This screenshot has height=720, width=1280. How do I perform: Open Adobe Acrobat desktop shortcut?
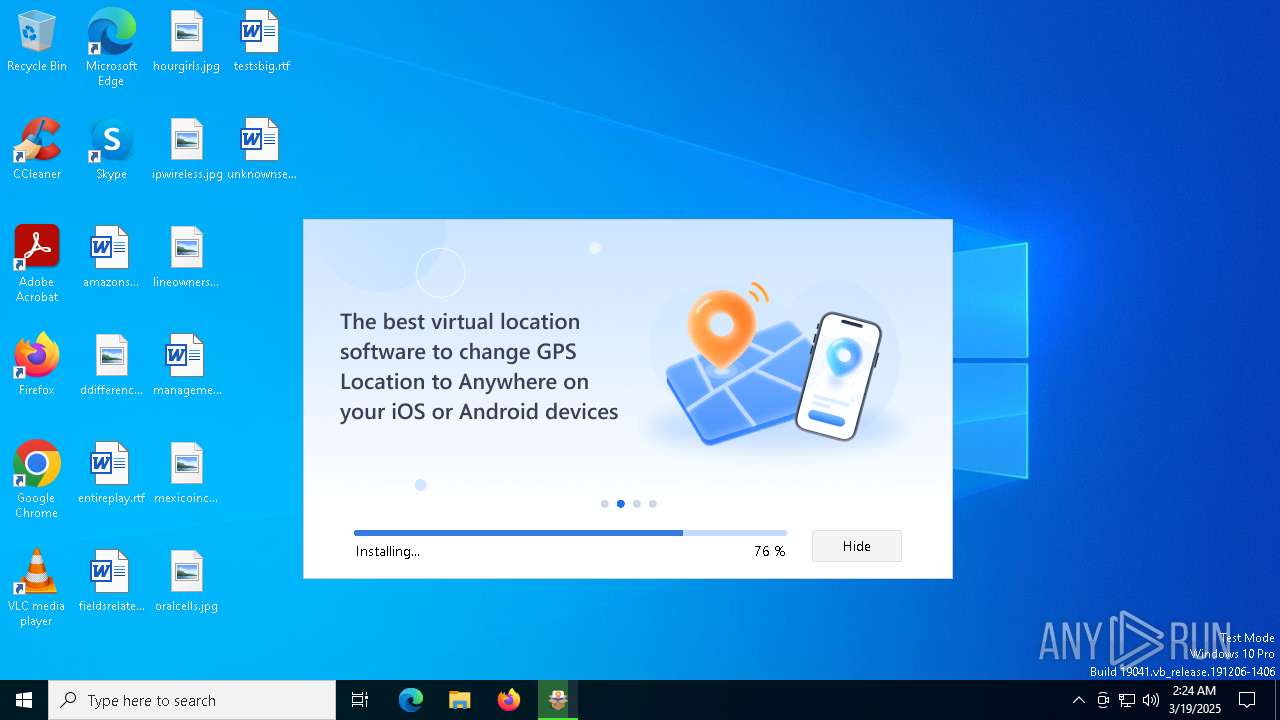[x=37, y=264]
